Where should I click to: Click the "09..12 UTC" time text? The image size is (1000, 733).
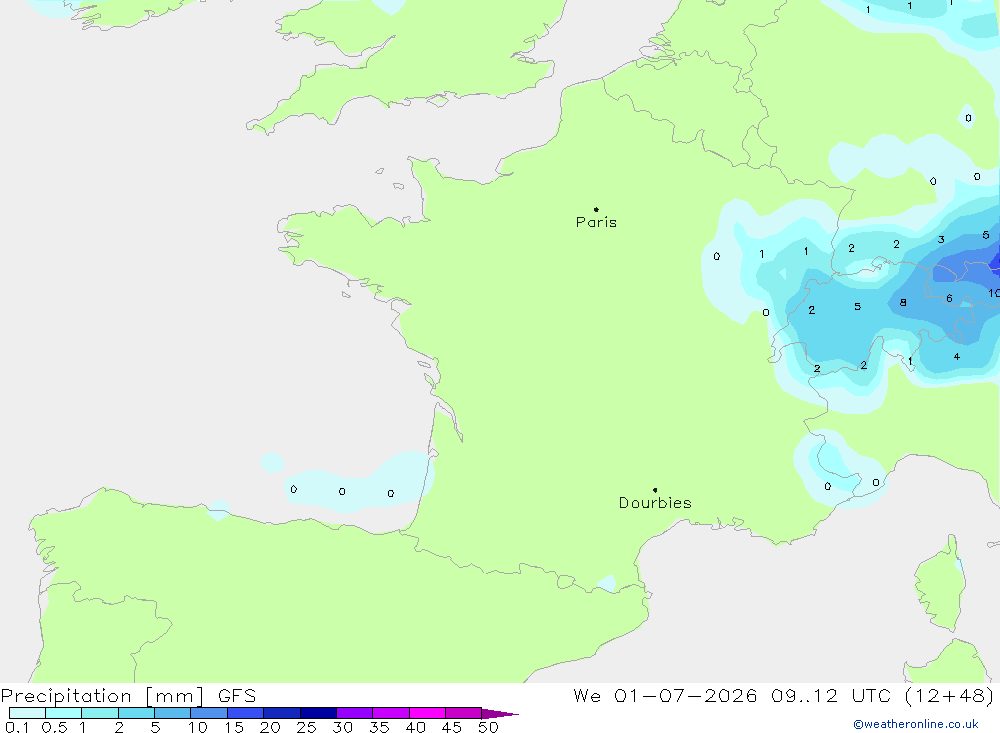(830, 696)
